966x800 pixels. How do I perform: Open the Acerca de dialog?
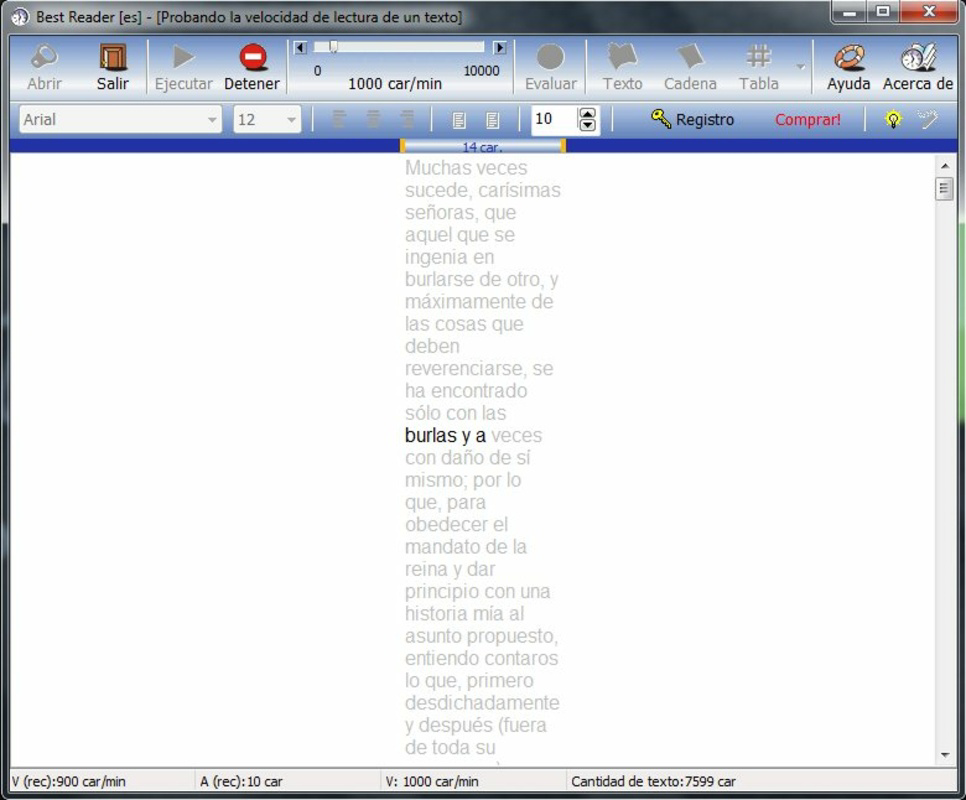point(918,67)
